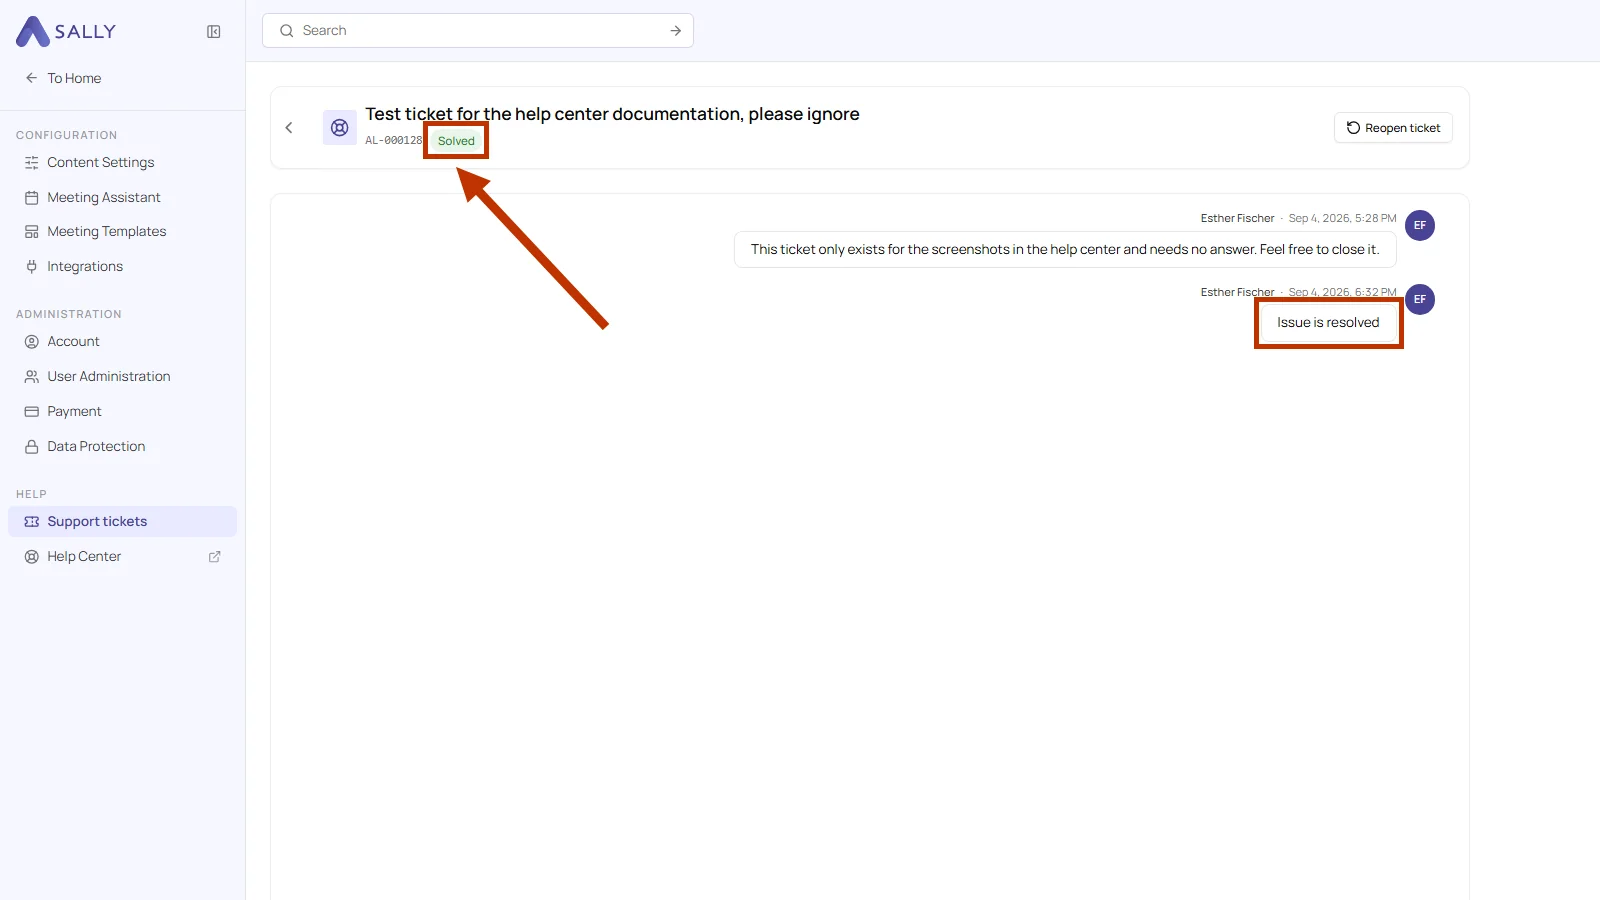This screenshot has width=1600, height=900.
Task: Click the Account person icon
Action: 32,342
